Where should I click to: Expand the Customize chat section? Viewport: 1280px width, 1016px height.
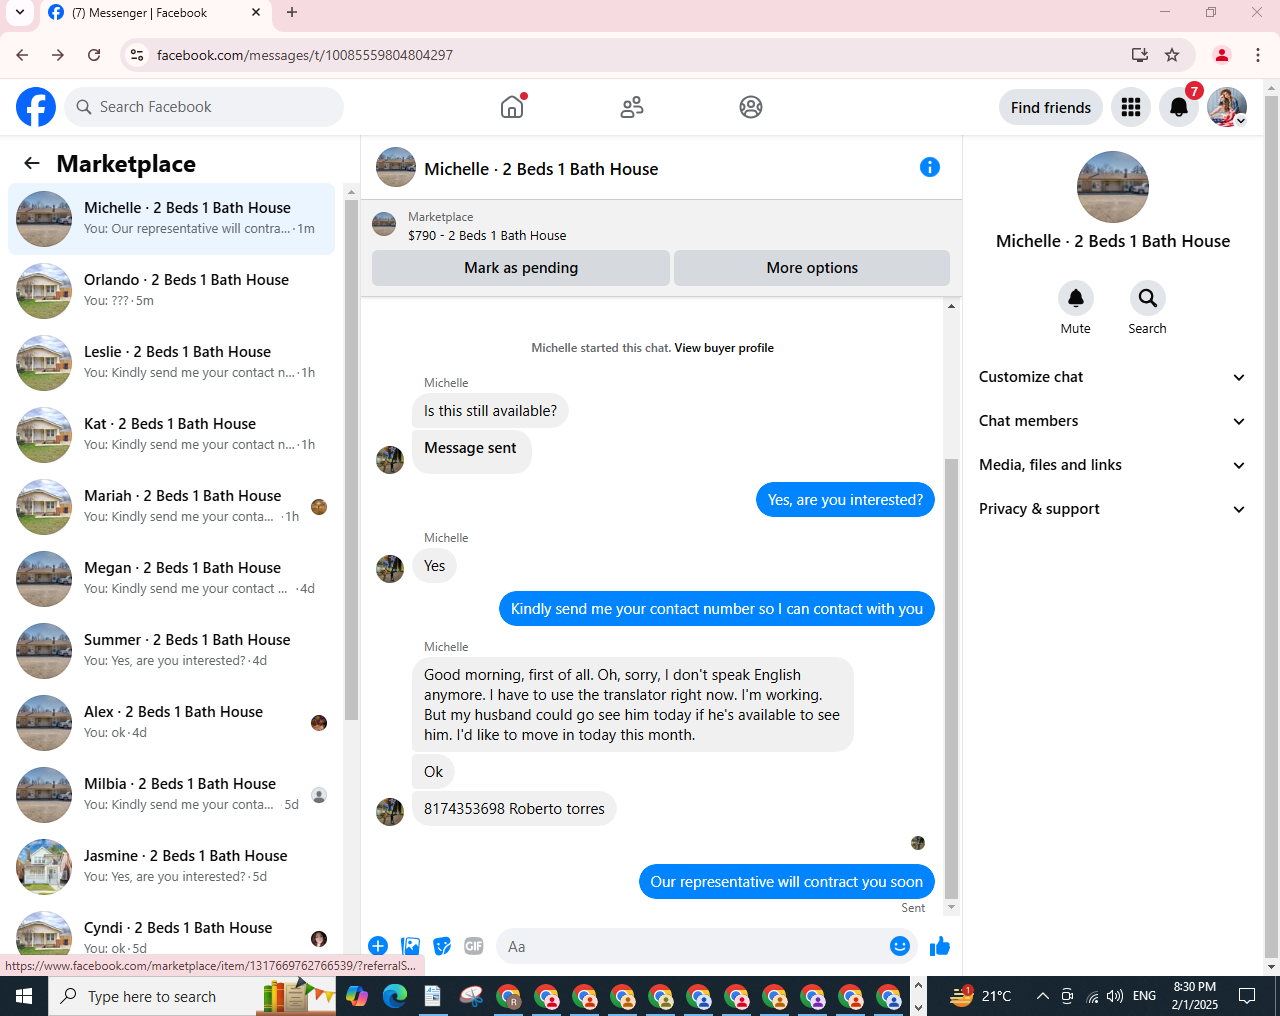click(x=1112, y=377)
